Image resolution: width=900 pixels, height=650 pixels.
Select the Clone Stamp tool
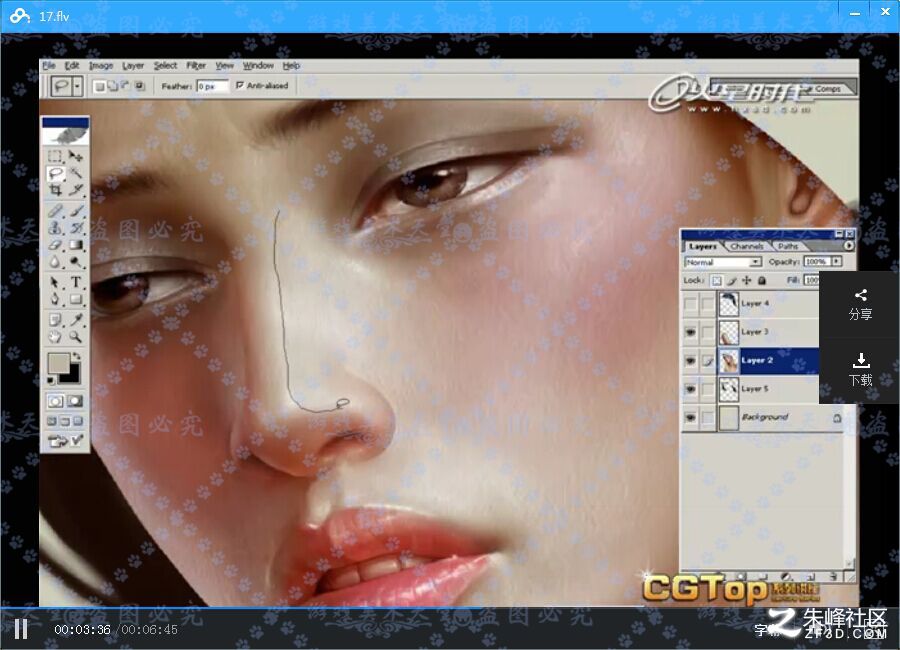click(x=55, y=228)
